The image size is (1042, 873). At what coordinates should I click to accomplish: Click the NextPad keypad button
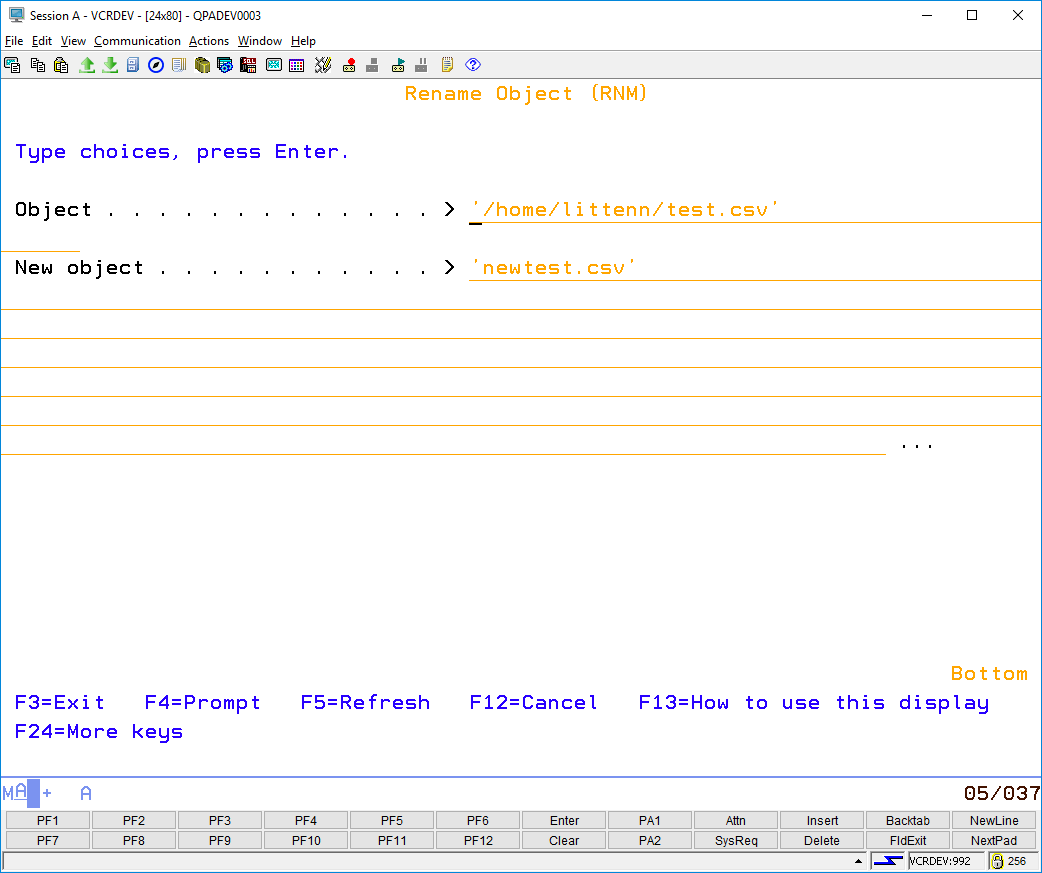pyautogui.click(x=993, y=840)
